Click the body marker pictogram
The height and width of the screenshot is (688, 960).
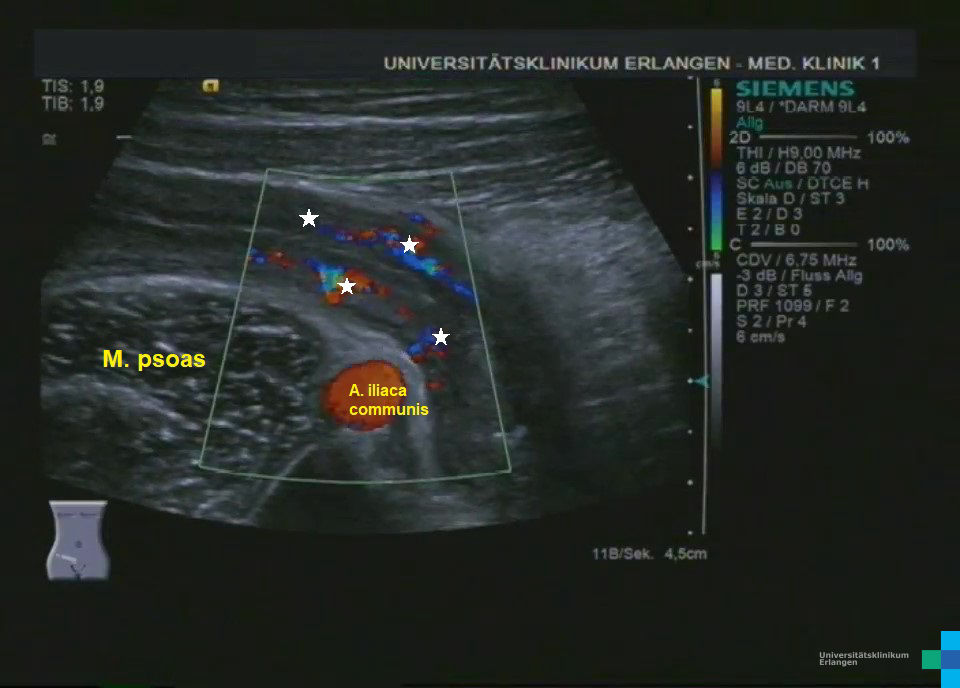coord(77,540)
